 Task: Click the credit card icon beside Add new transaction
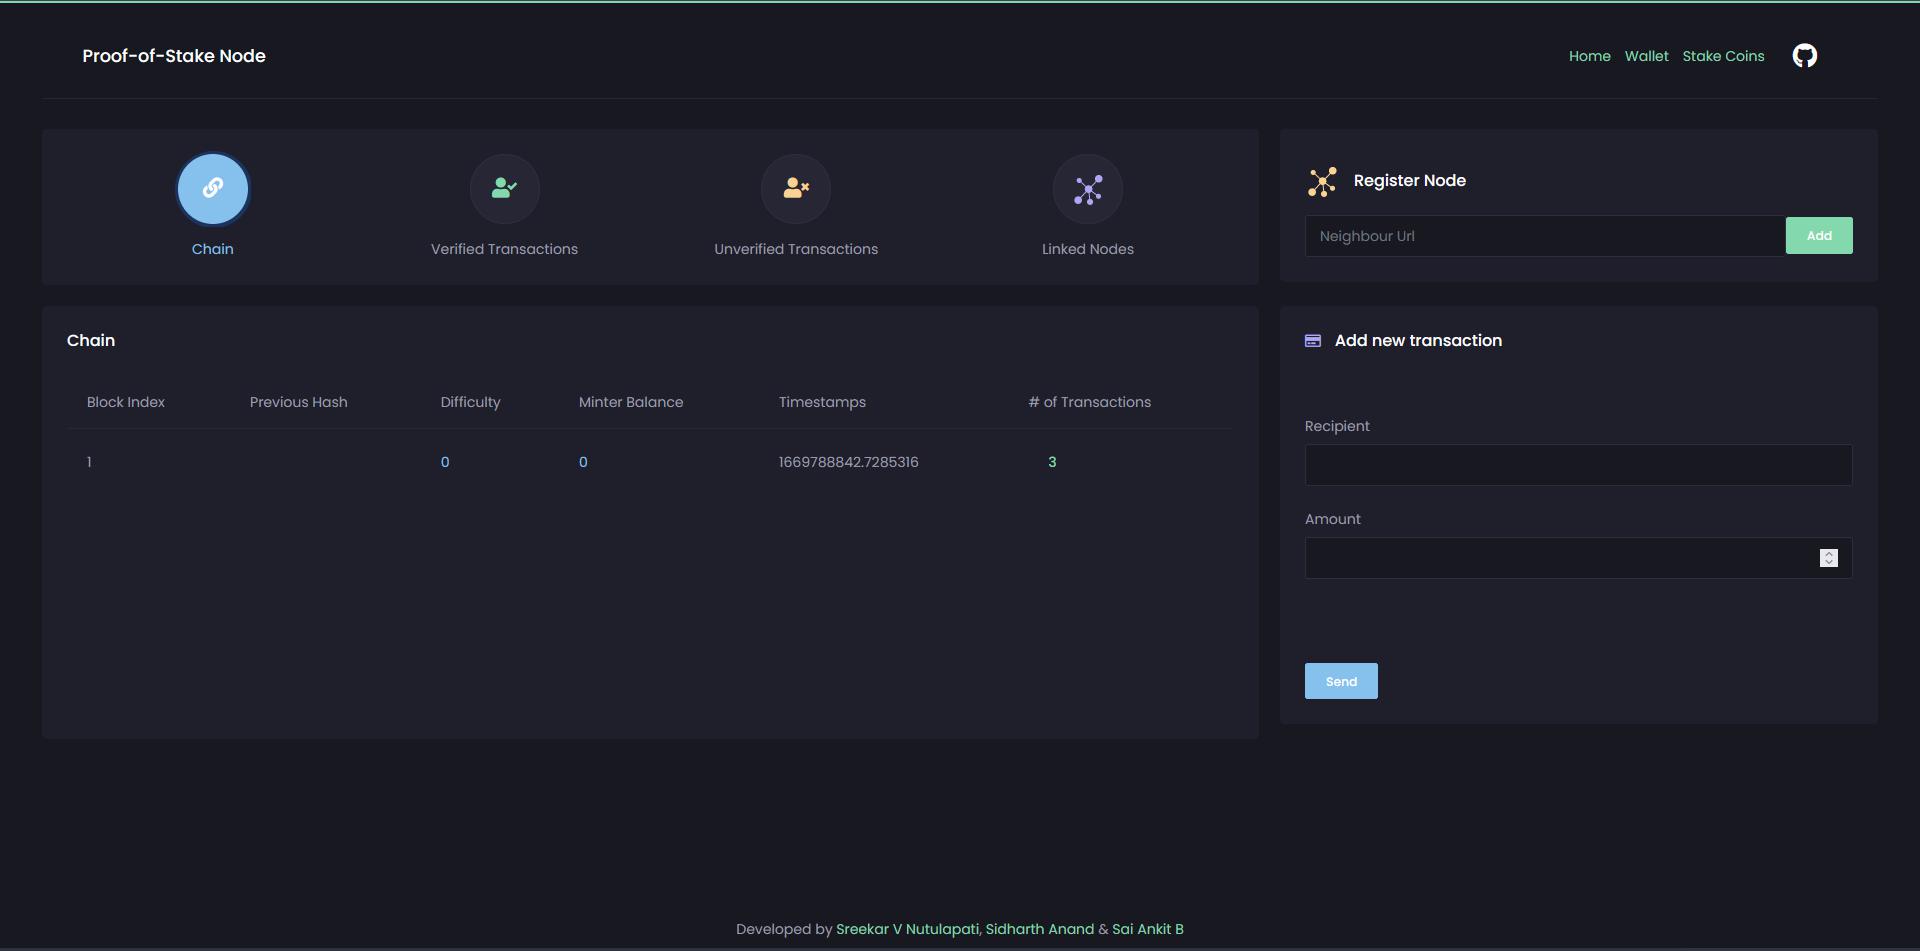click(x=1313, y=341)
